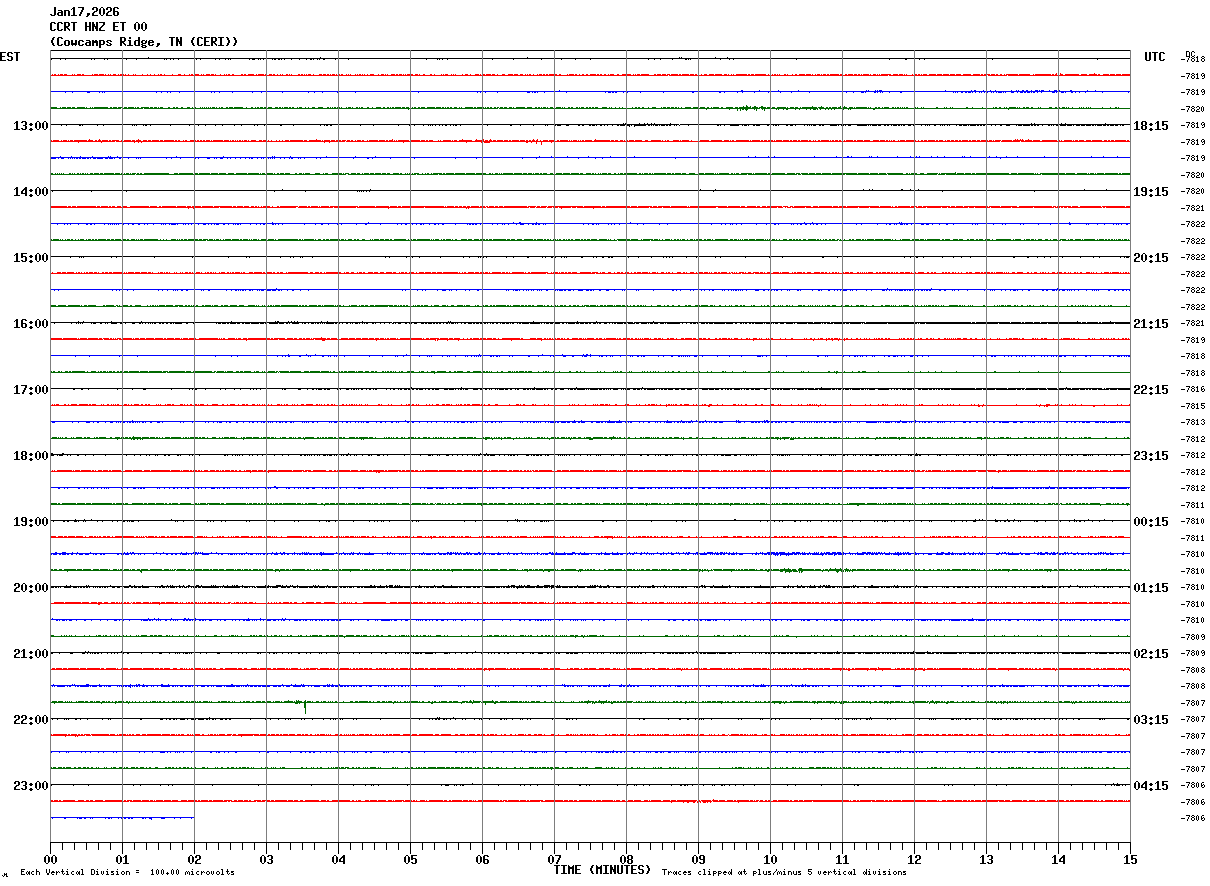This screenshot has height=886, width=1210.
Task: Select the 18:00 EST row label
Action: click(30, 456)
